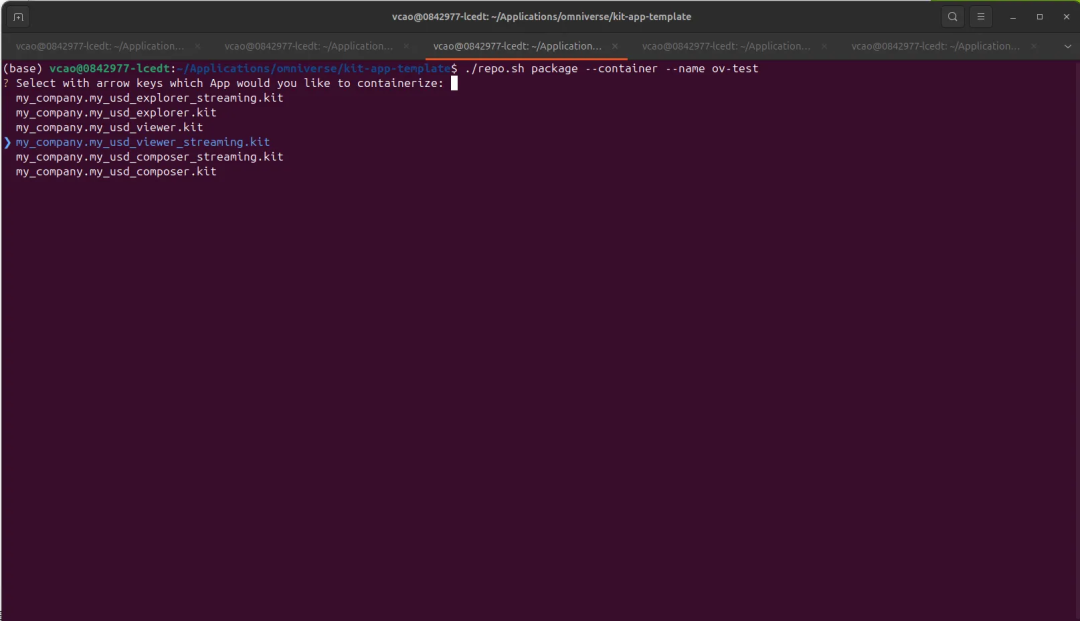Switch to the fifth terminal tab
Viewport: 1080px width, 621px height.
pos(935,46)
